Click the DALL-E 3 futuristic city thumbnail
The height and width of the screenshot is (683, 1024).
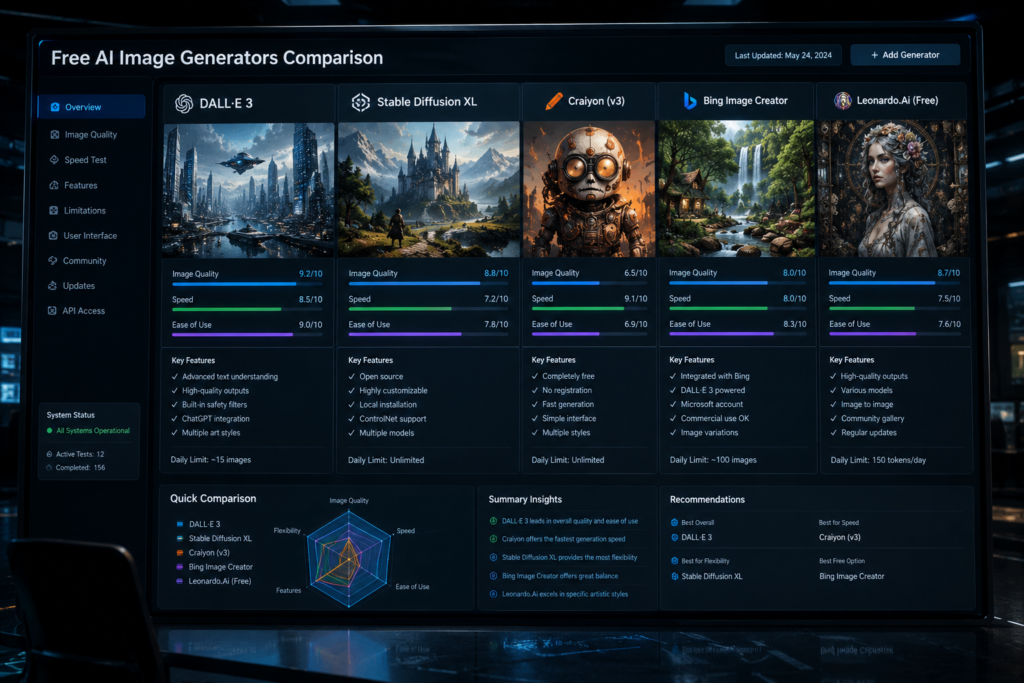[248, 190]
